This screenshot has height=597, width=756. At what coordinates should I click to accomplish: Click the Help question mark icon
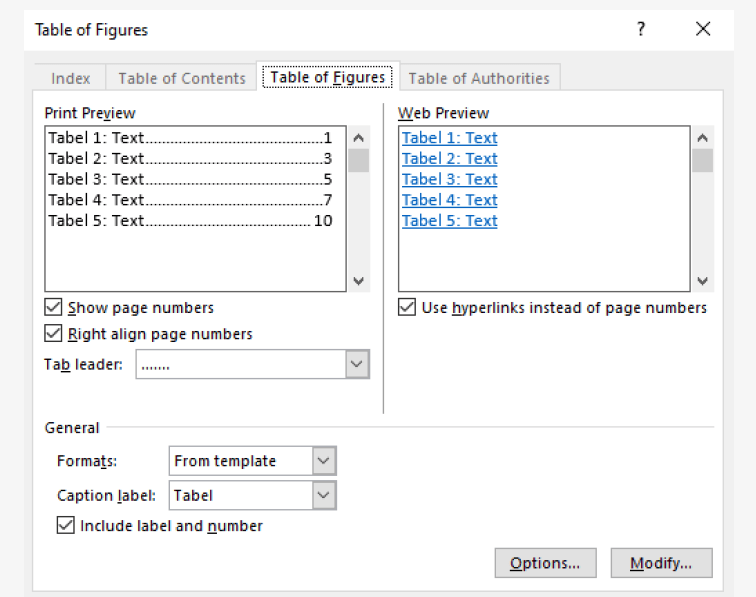click(x=641, y=30)
